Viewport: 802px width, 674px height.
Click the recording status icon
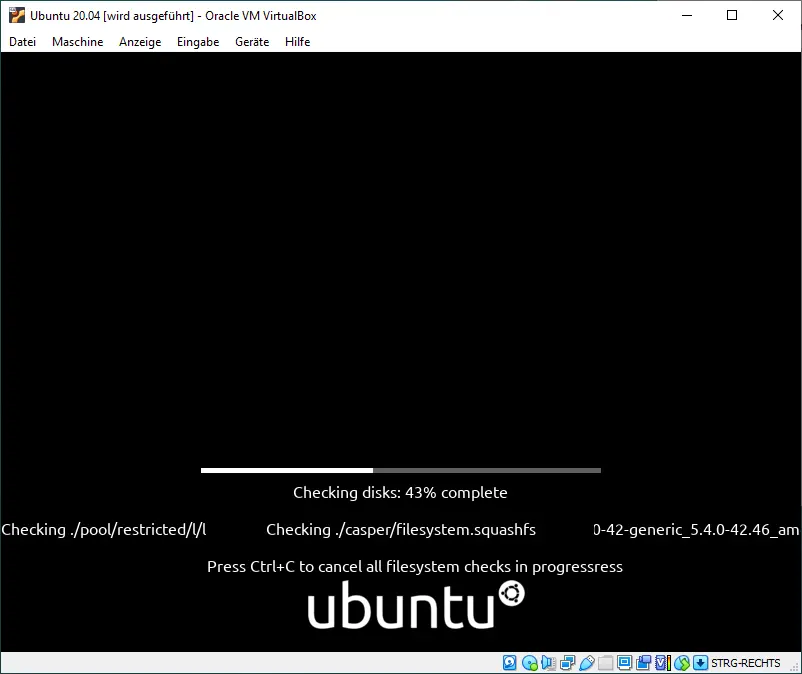coord(643,663)
